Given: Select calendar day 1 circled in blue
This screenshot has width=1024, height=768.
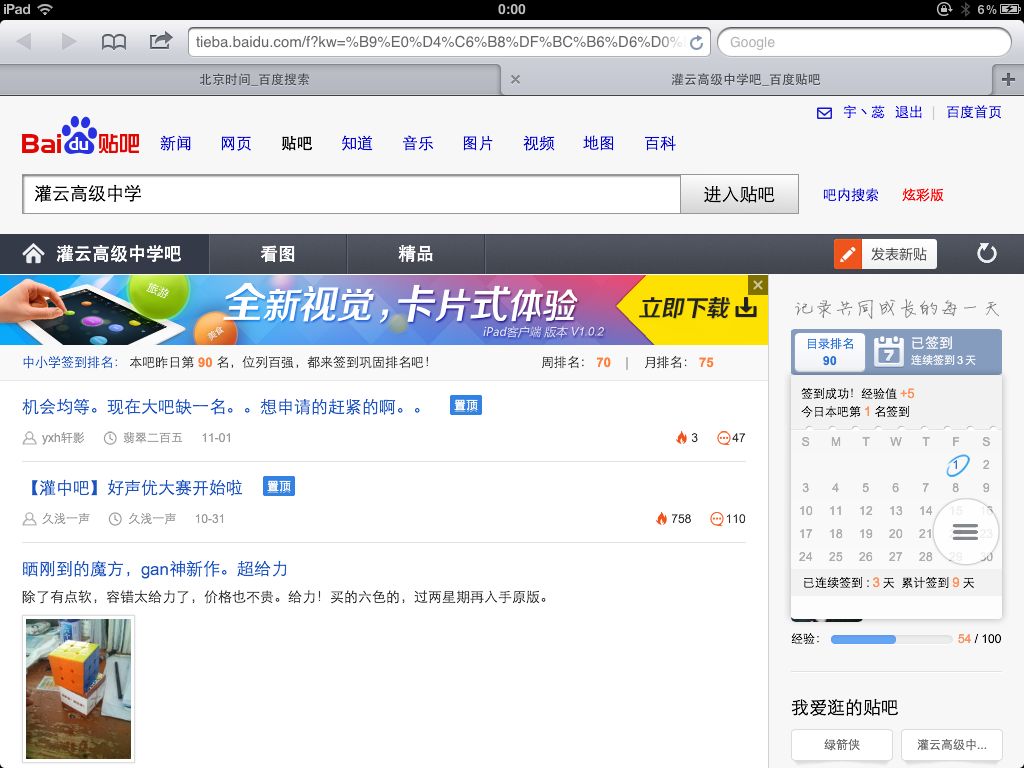Looking at the screenshot, I should point(957,464).
